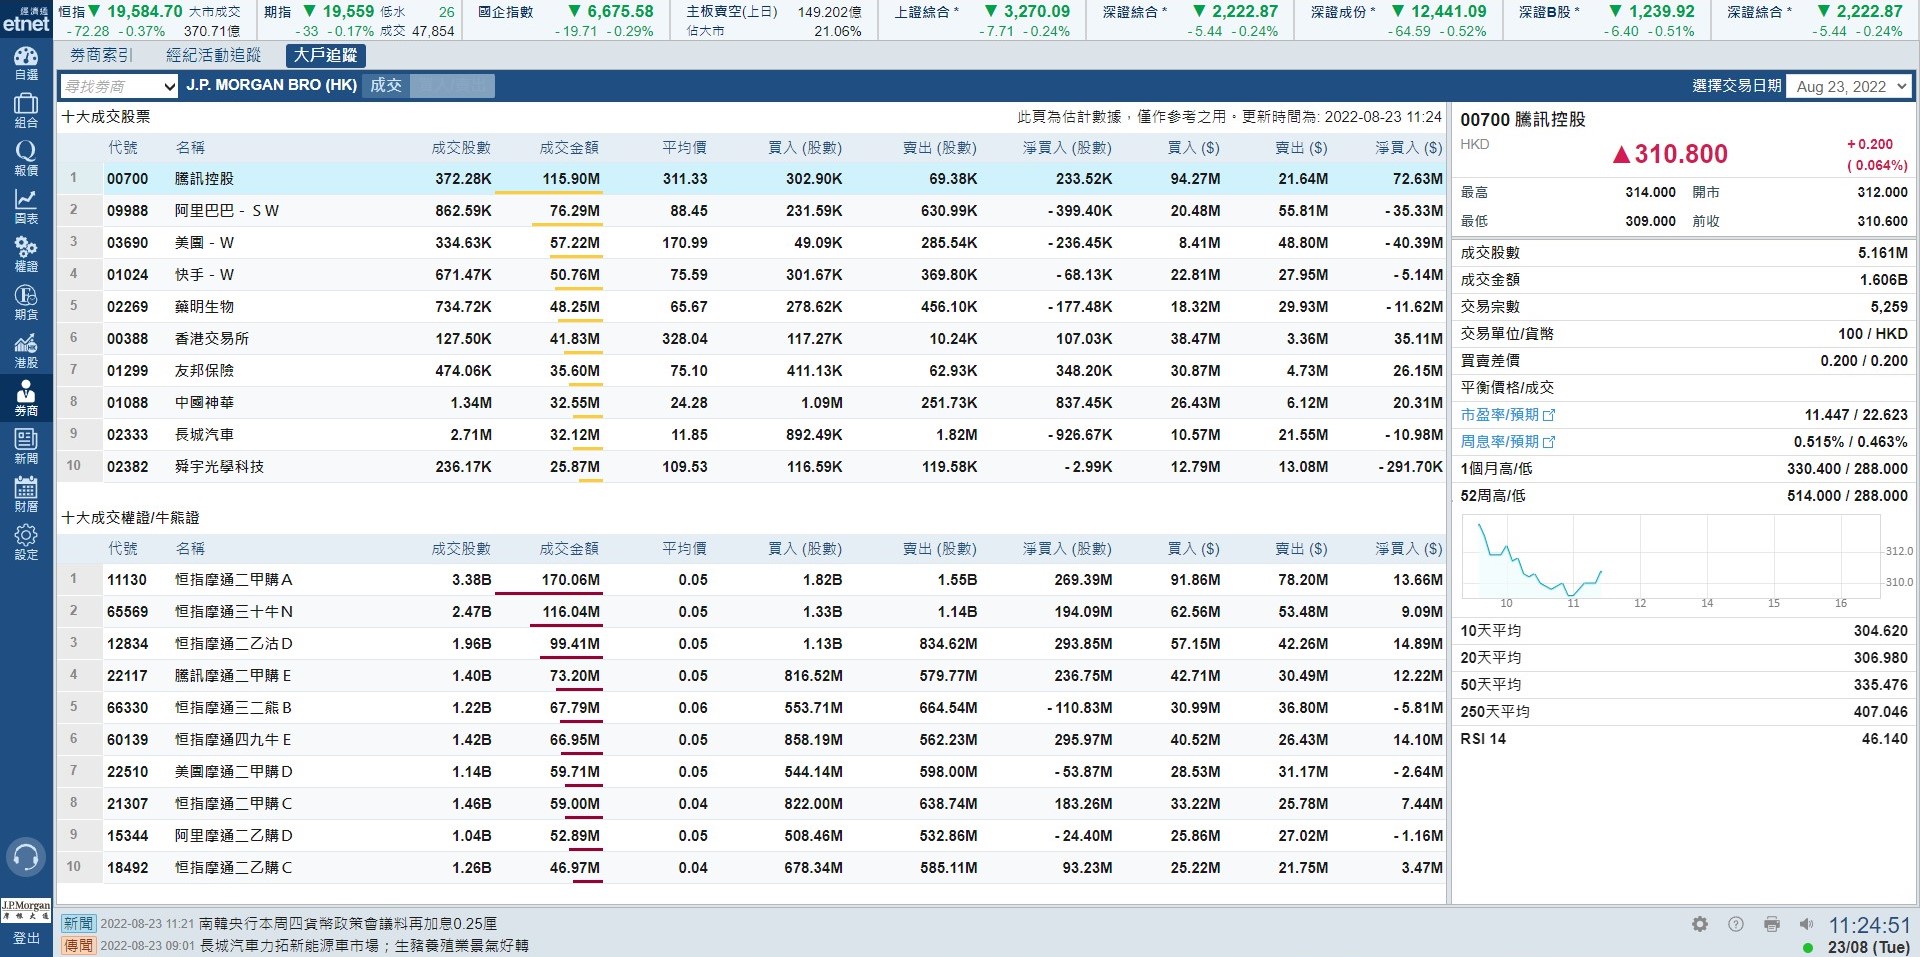
Task: Sort stocks by 成交金額 column header
Action: [x=568, y=148]
